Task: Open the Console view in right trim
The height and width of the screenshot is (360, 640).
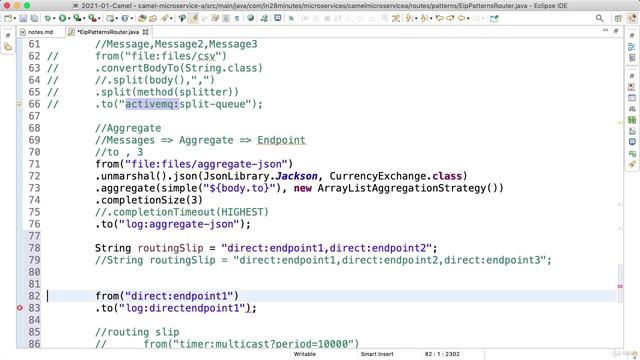Action: tap(632, 142)
